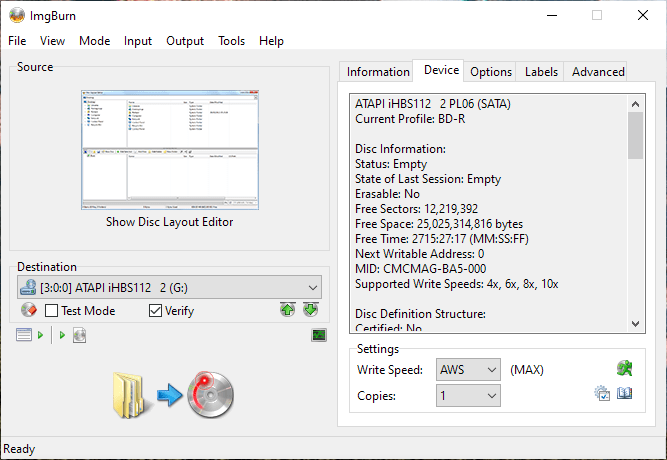Uncheck the Verify checkbox

point(155,311)
